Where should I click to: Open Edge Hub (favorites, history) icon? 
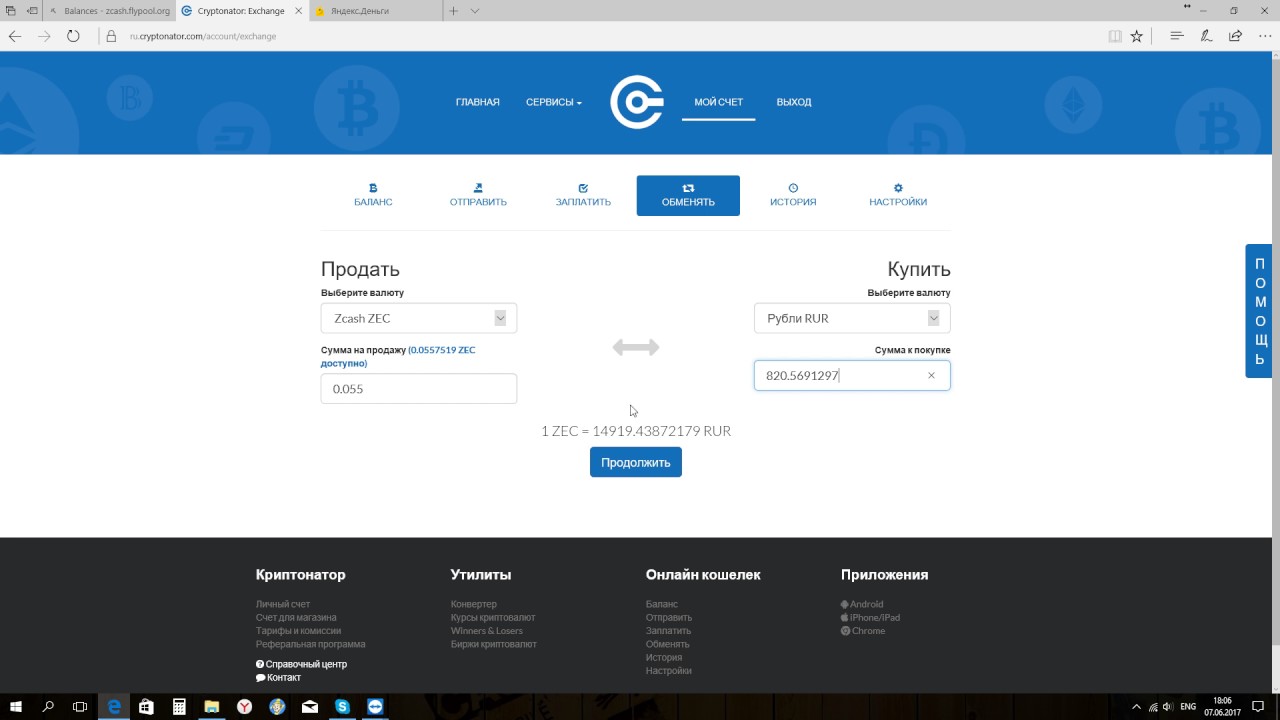[1177, 36]
